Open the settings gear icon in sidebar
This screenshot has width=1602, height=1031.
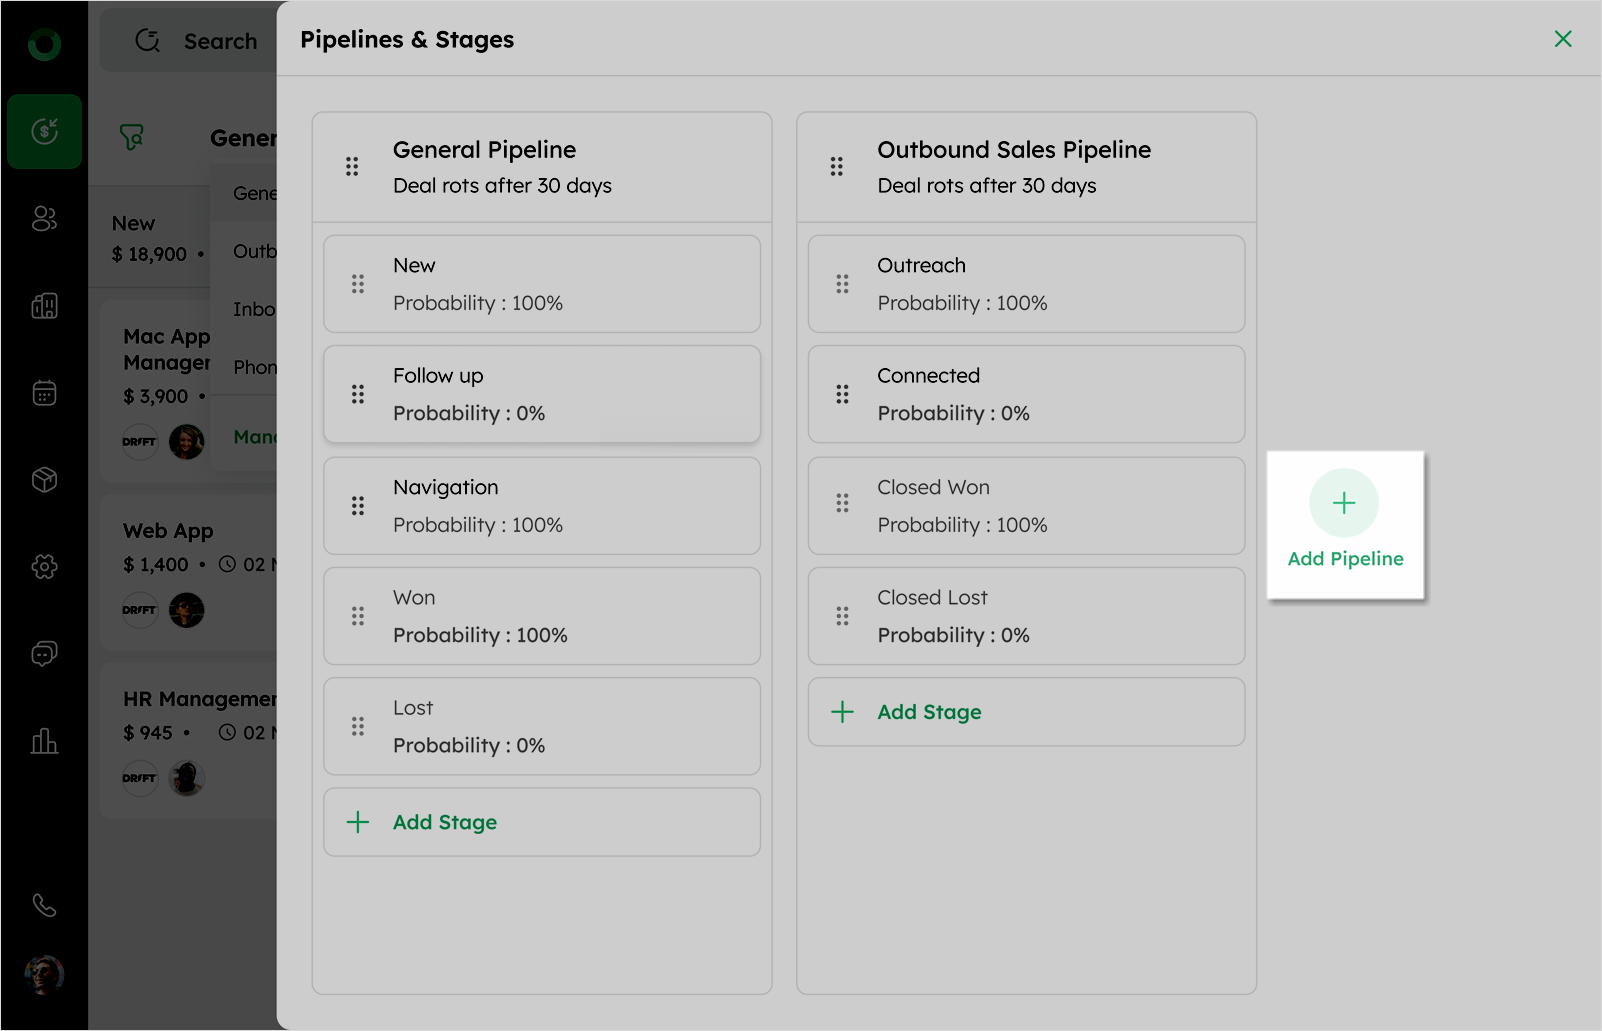[x=44, y=567]
